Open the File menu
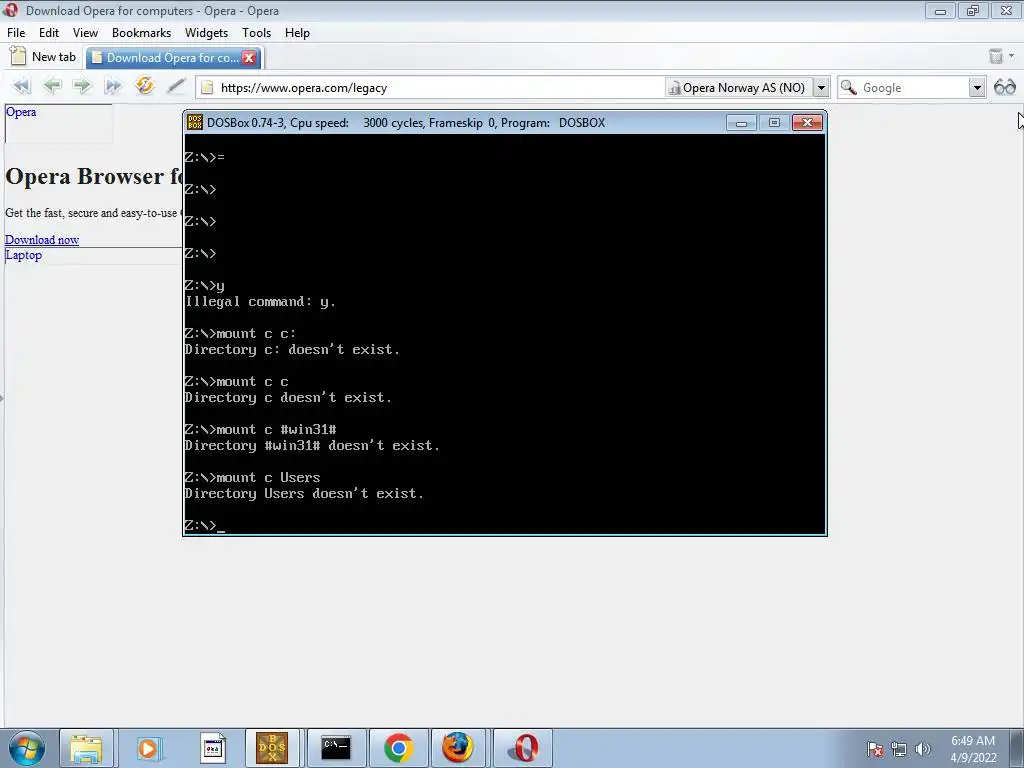The image size is (1024, 768). click(x=16, y=33)
